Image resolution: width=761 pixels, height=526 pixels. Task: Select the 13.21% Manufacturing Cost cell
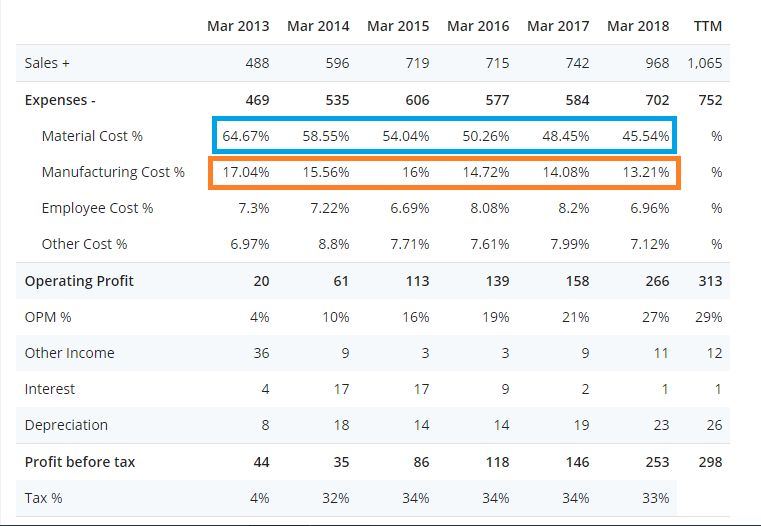tap(645, 172)
